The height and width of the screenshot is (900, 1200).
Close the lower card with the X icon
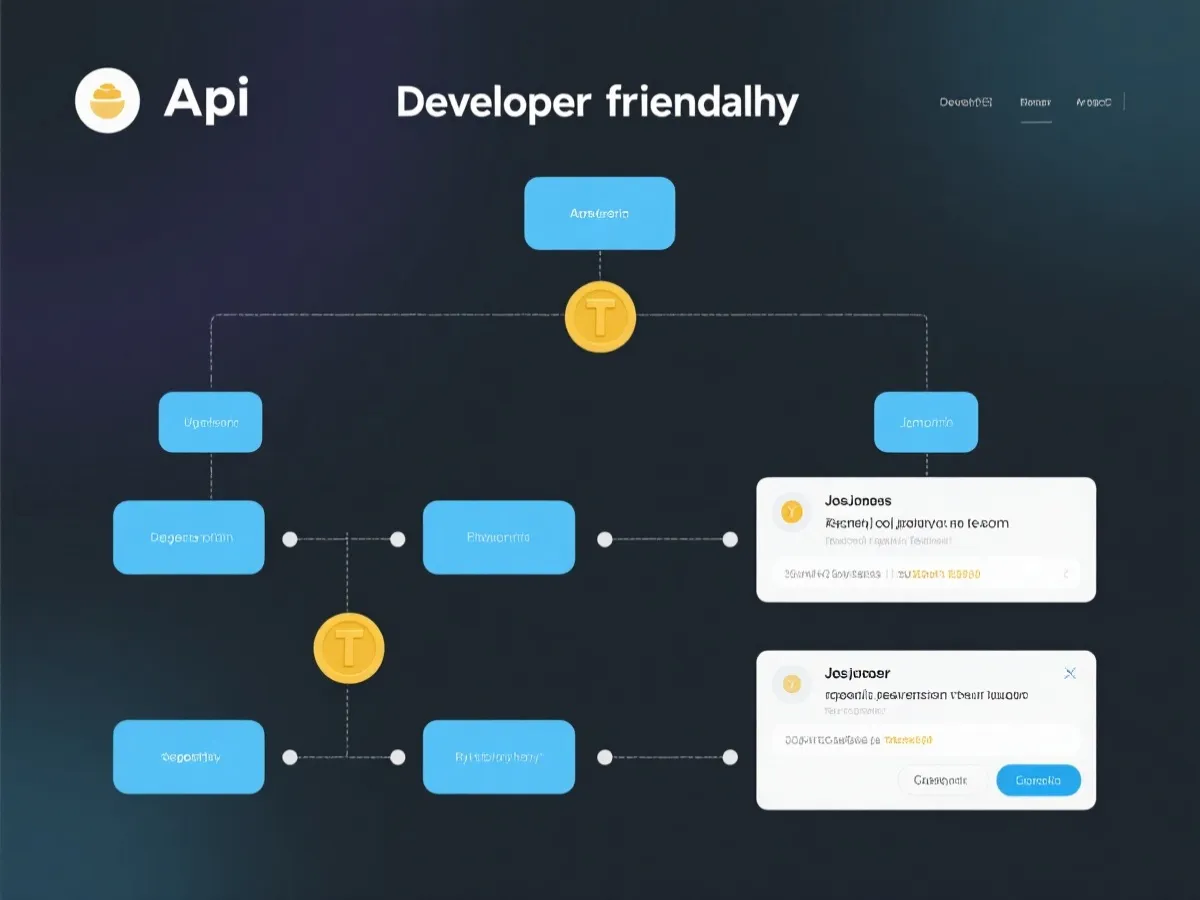pos(1069,673)
